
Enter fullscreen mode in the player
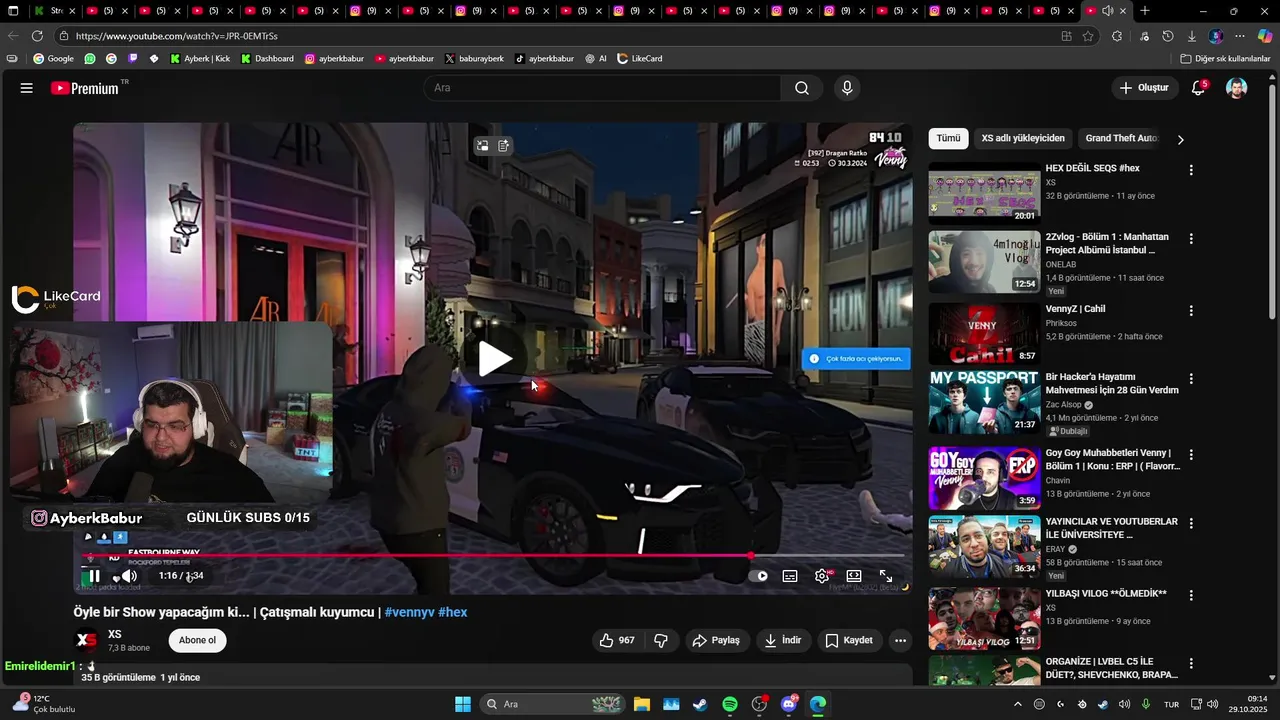(886, 576)
